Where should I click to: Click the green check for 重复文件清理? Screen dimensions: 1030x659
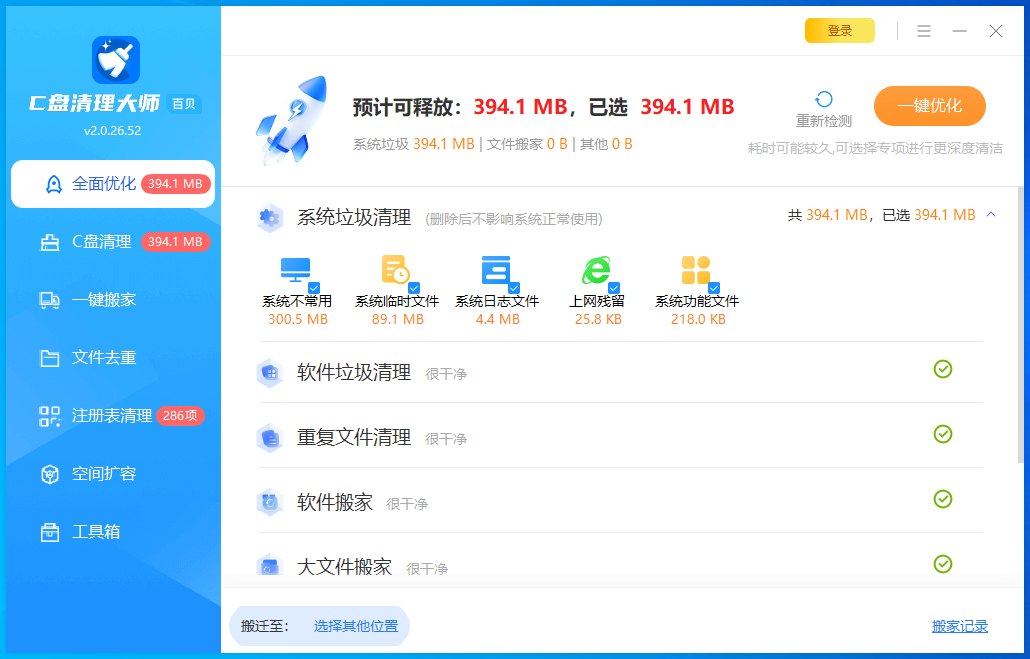943,434
